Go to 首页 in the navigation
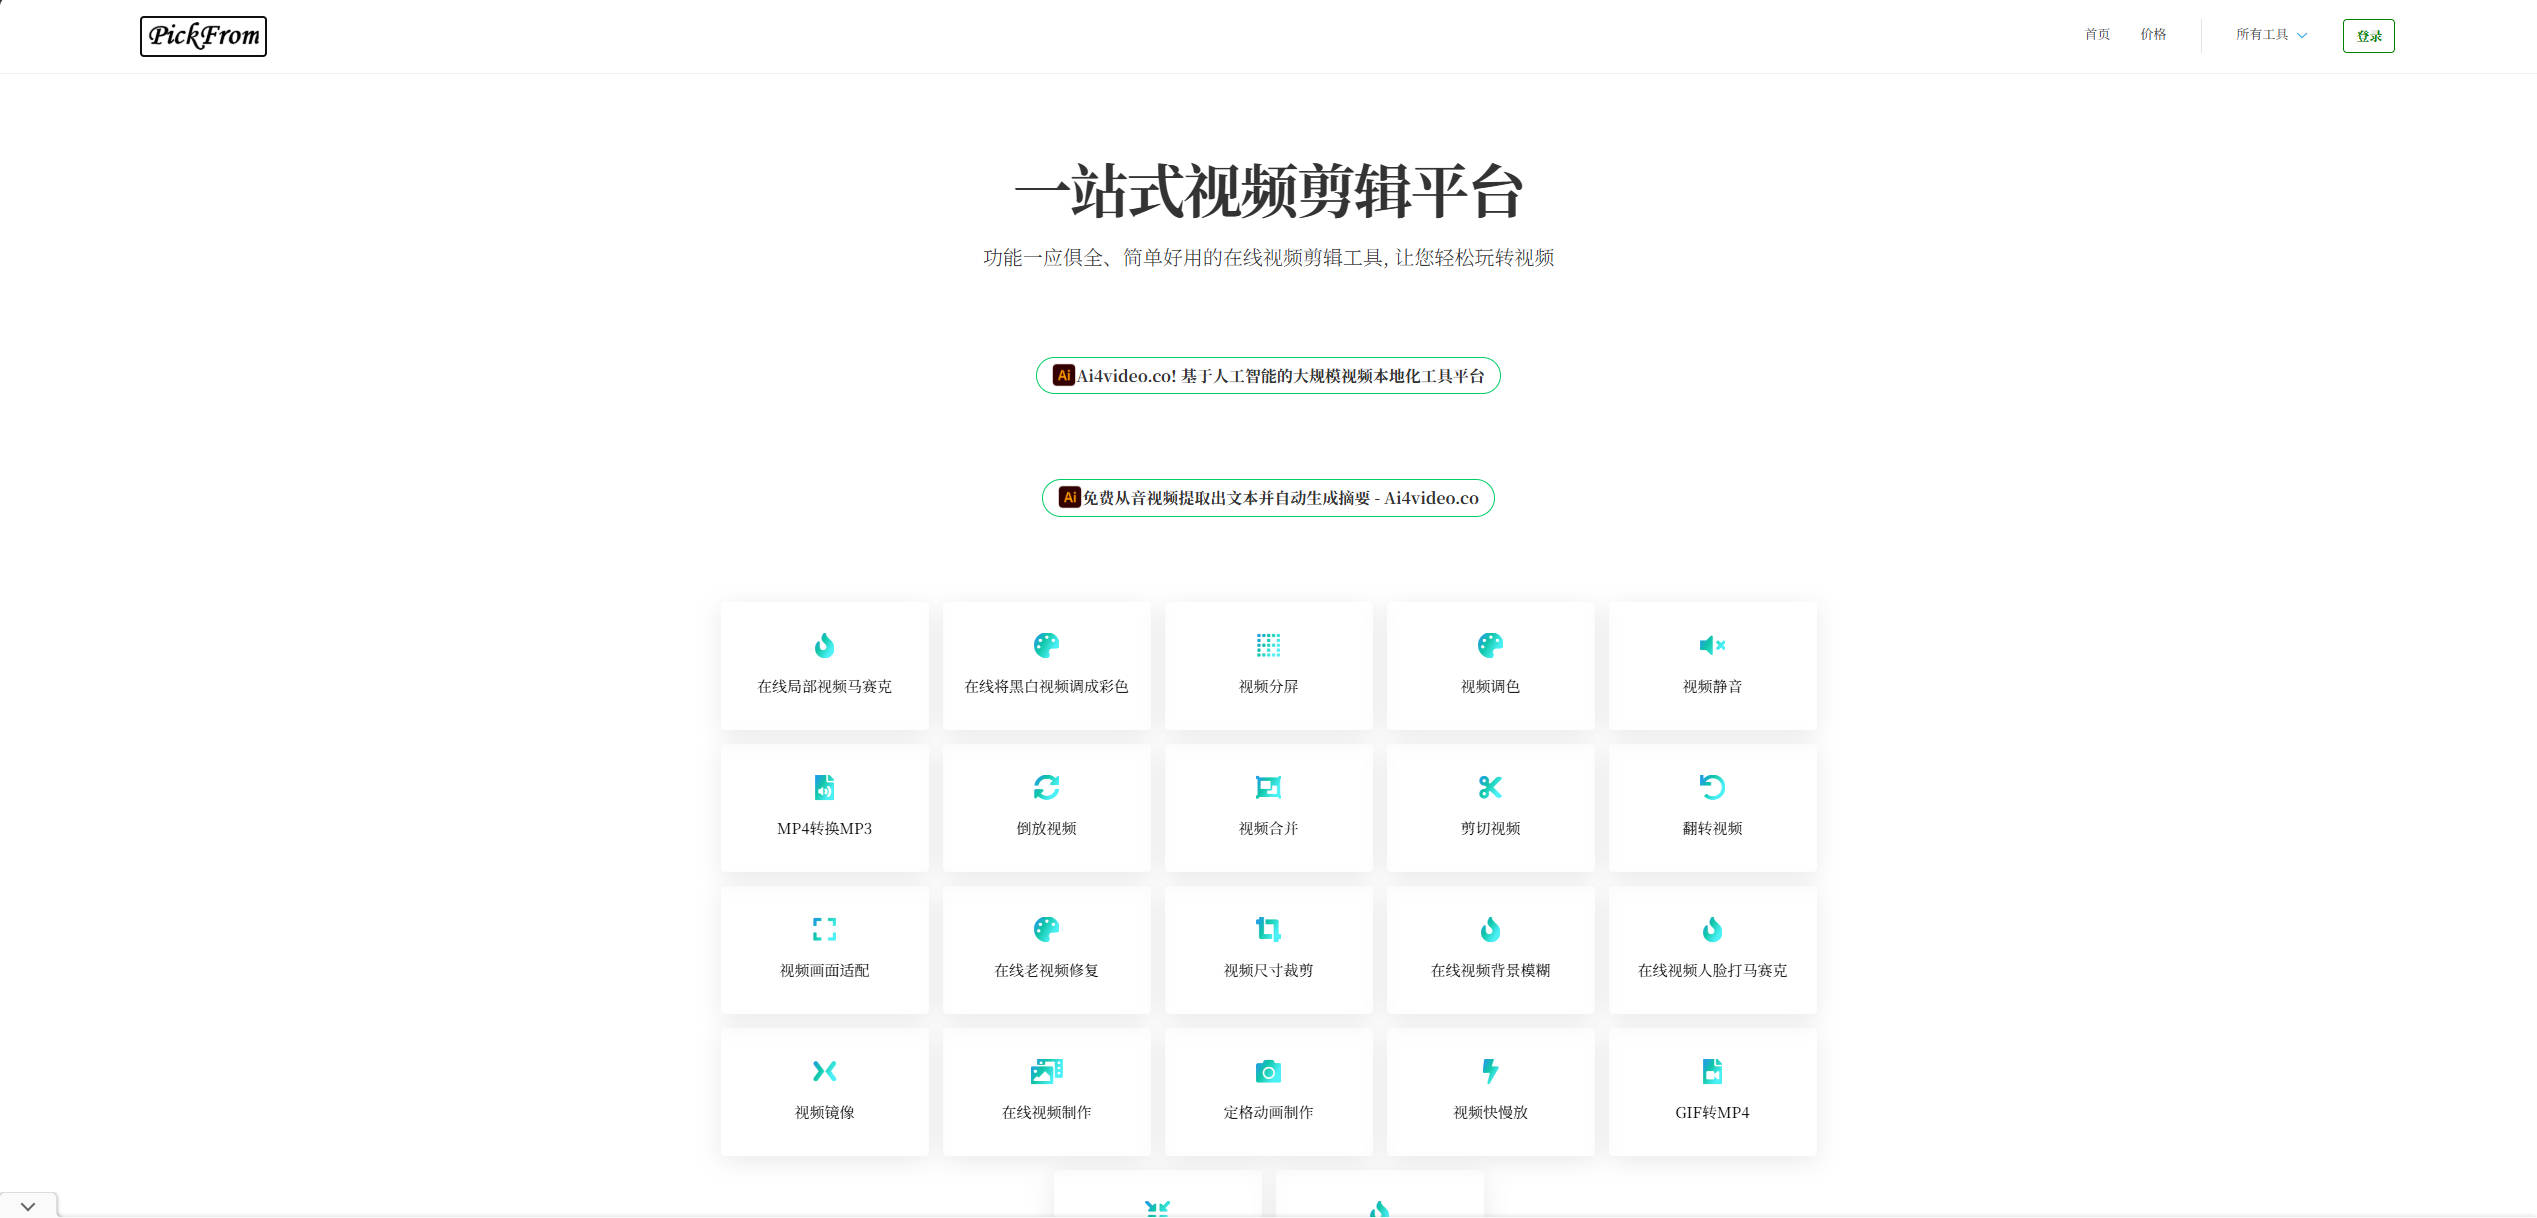Image resolution: width=2537 pixels, height=1218 pixels. [2097, 35]
